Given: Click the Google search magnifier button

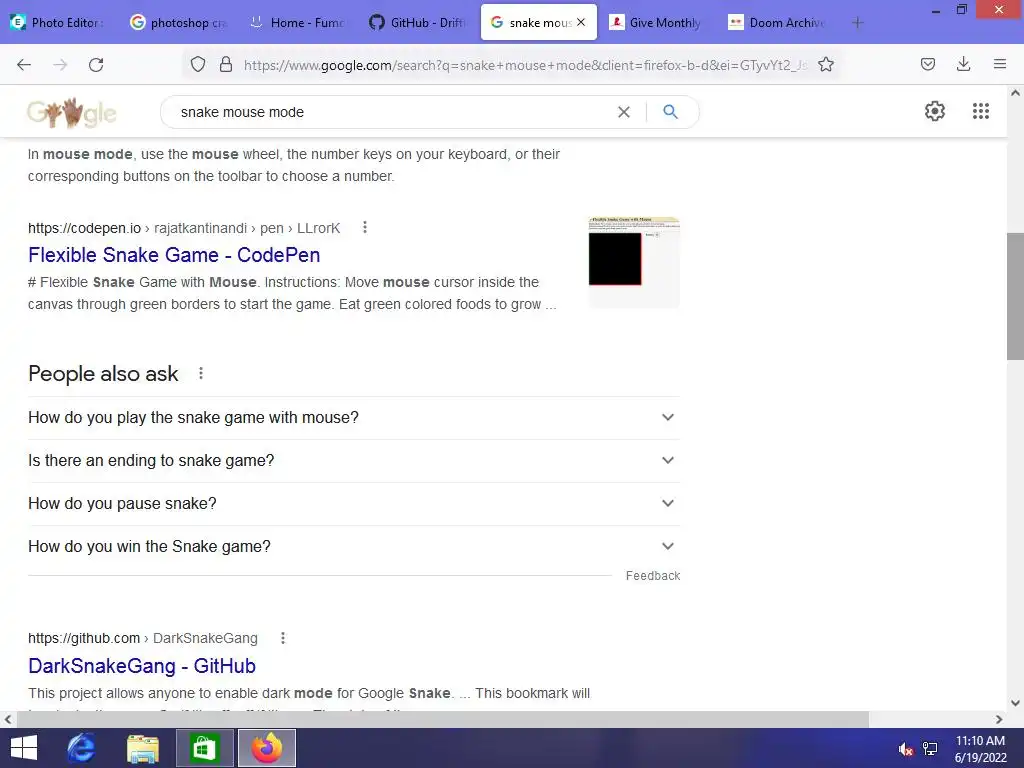Looking at the screenshot, I should [670, 112].
